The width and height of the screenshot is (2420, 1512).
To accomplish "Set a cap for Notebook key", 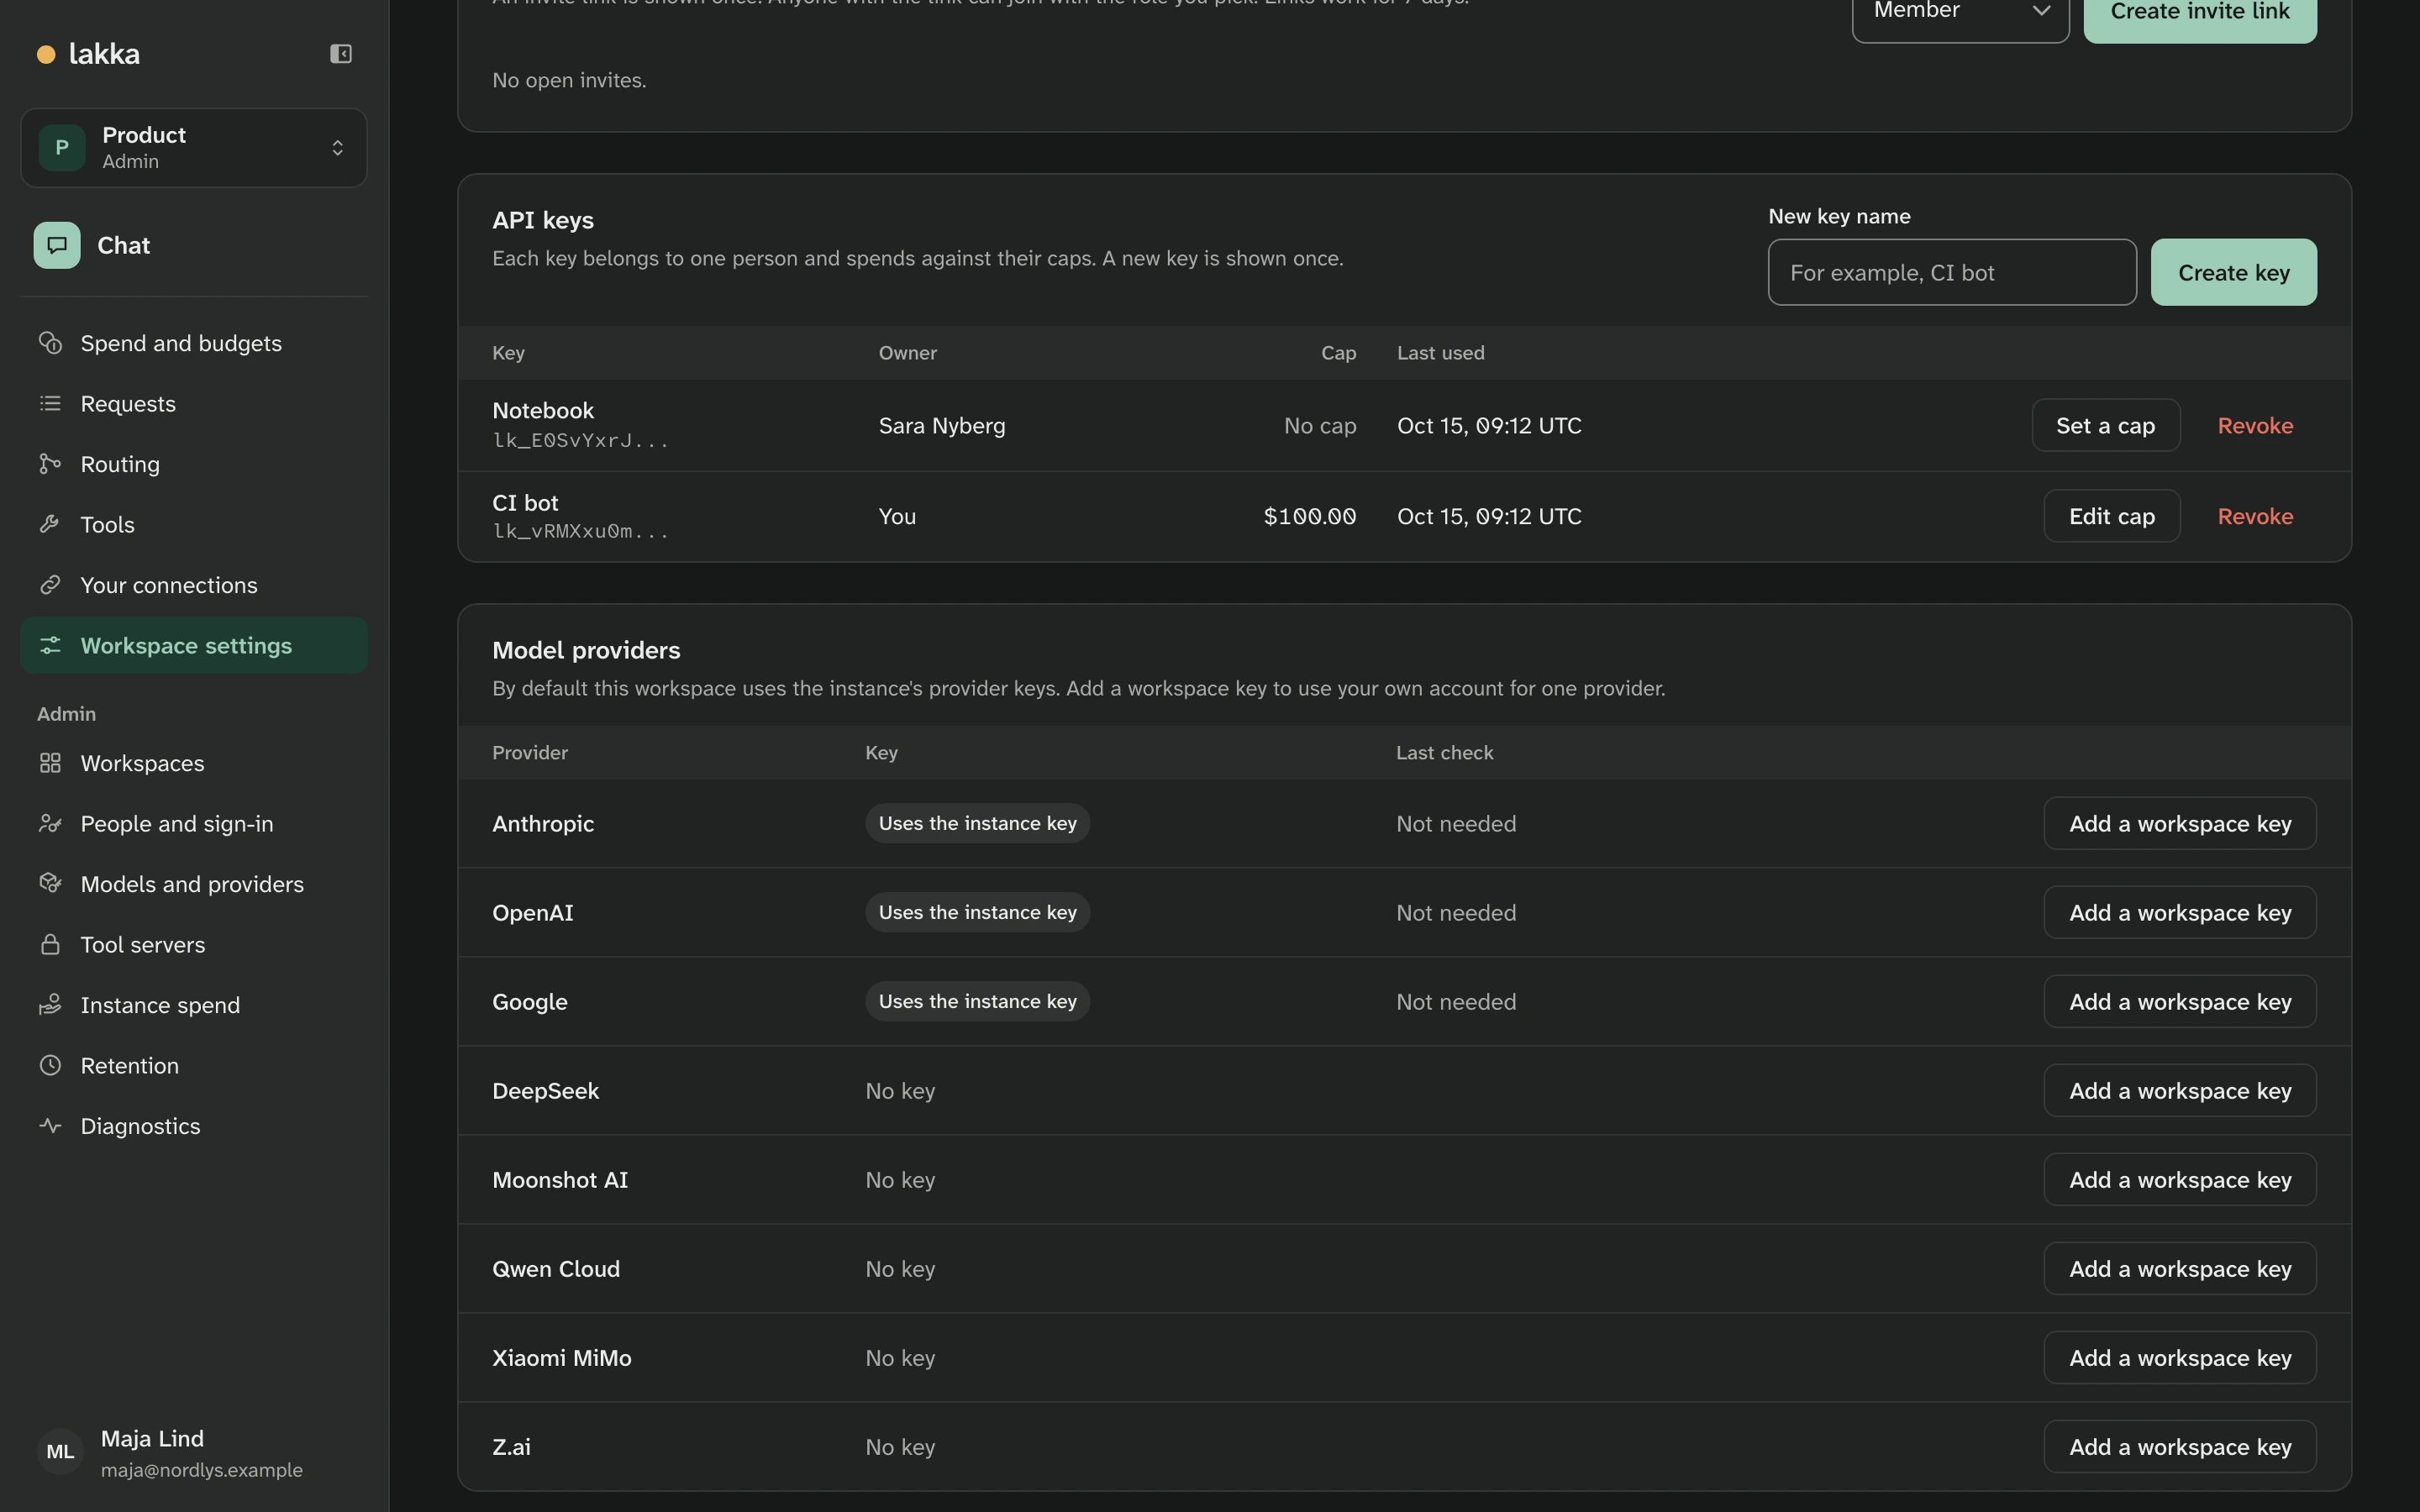I will [2105, 426].
